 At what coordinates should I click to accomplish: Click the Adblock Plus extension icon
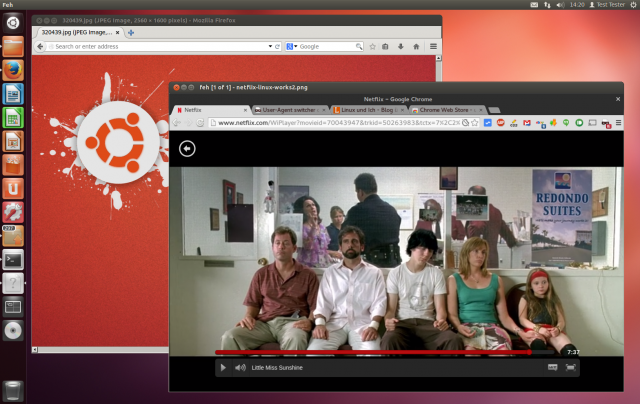click(x=500, y=123)
